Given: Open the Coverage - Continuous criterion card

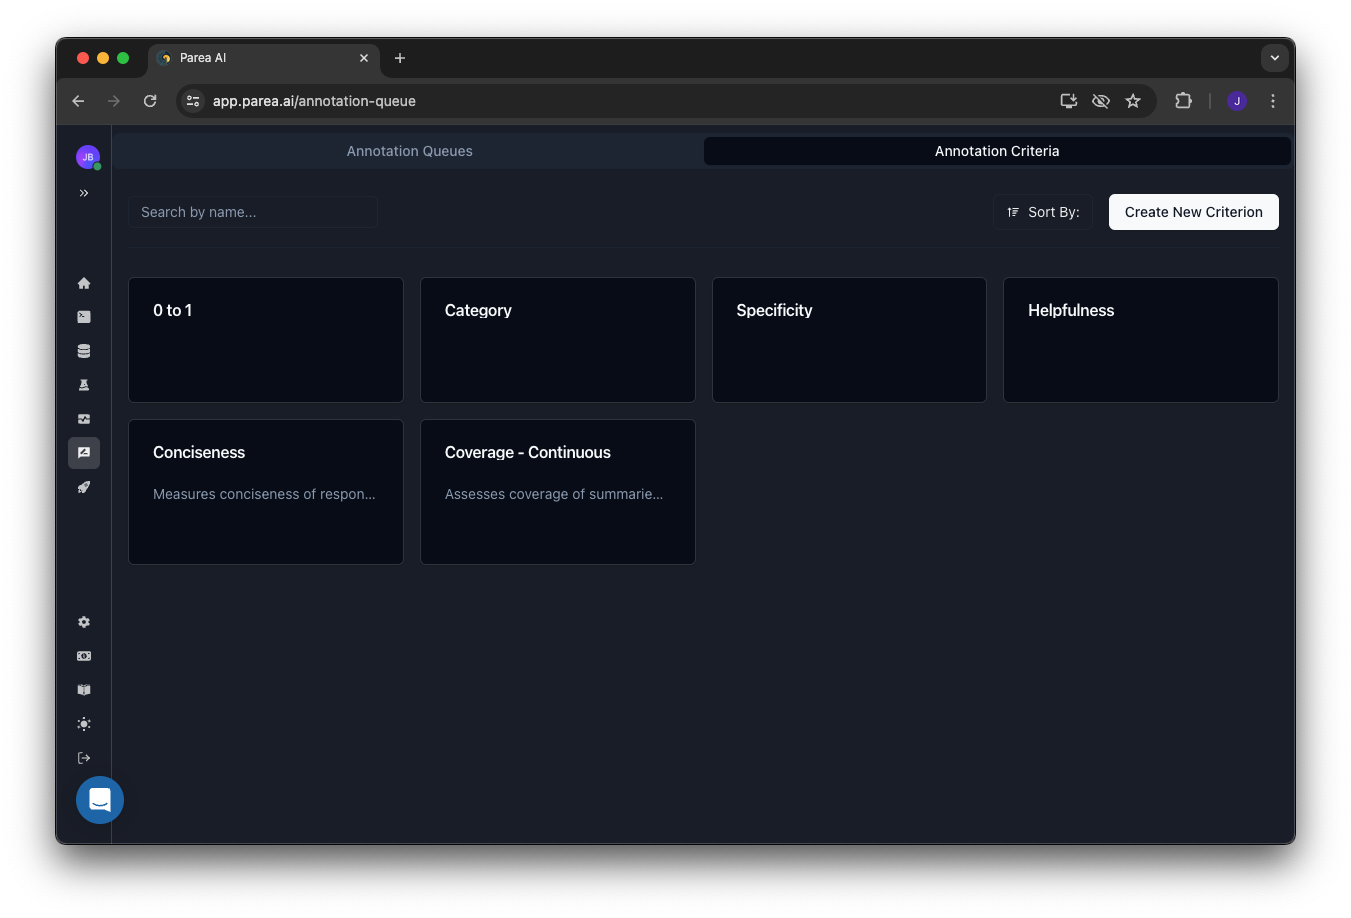Looking at the screenshot, I should tap(558, 492).
